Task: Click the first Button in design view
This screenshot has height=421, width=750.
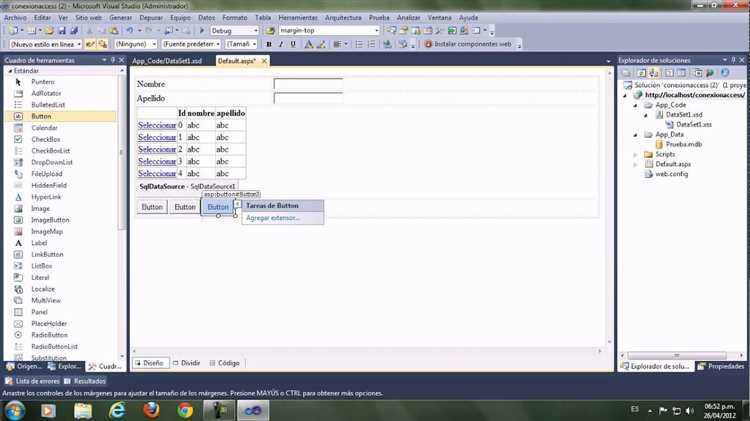Action: coord(152,207)
